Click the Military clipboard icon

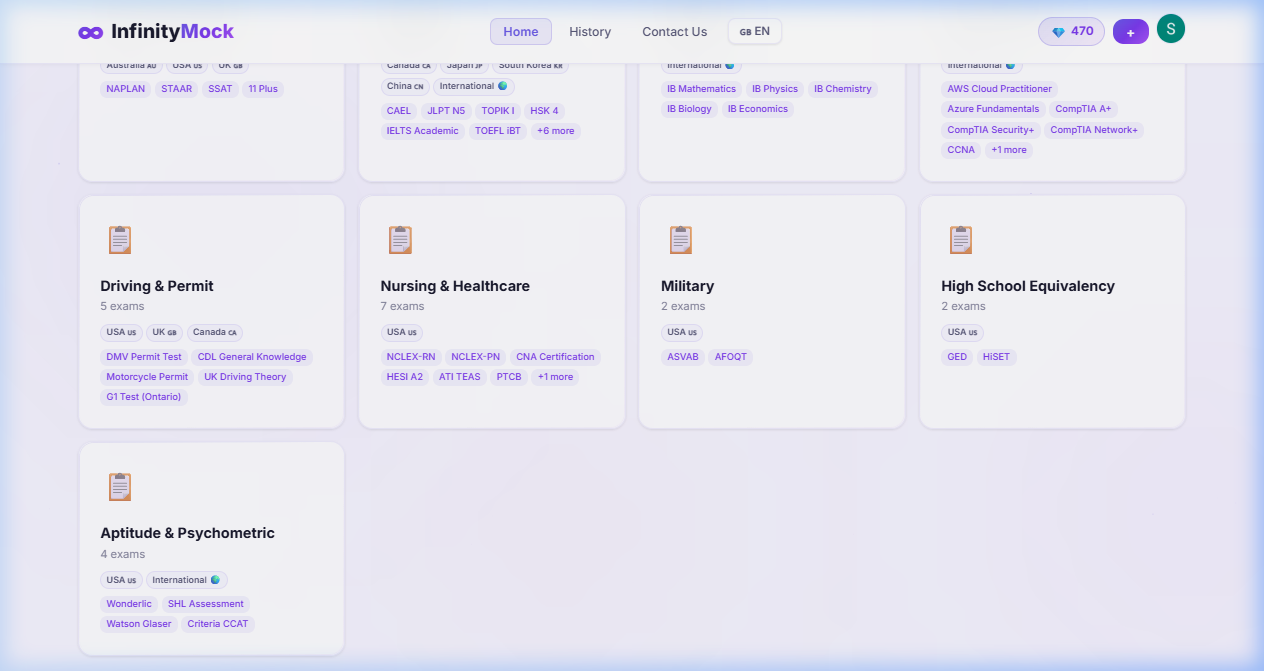680,240
